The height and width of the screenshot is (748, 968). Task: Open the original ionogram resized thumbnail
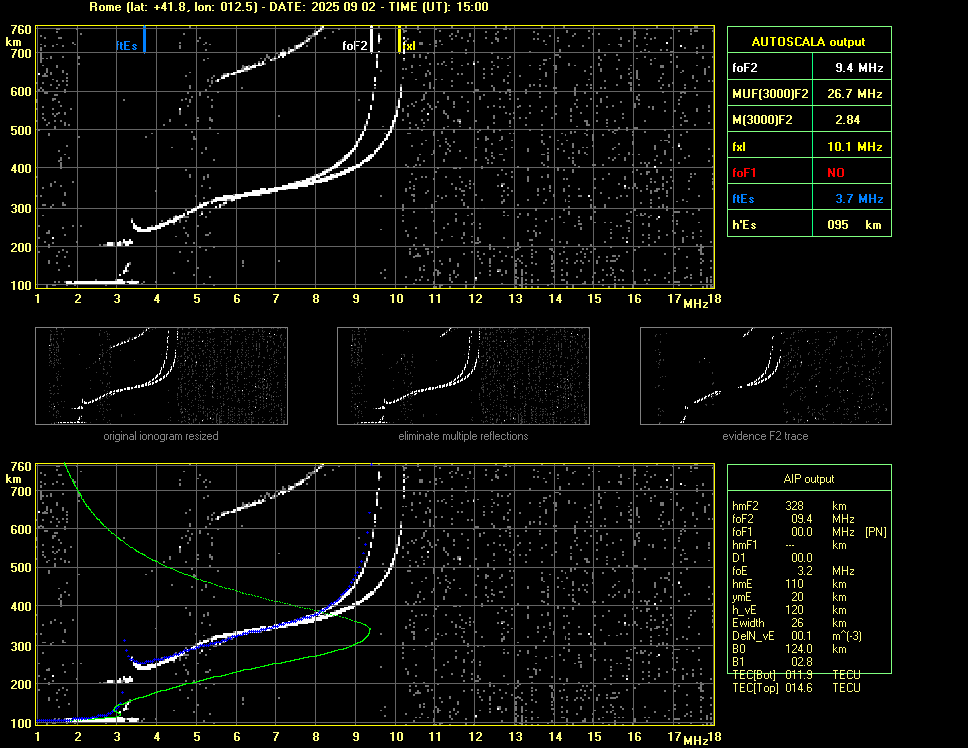pyautogui.click(x=161, y=376)
